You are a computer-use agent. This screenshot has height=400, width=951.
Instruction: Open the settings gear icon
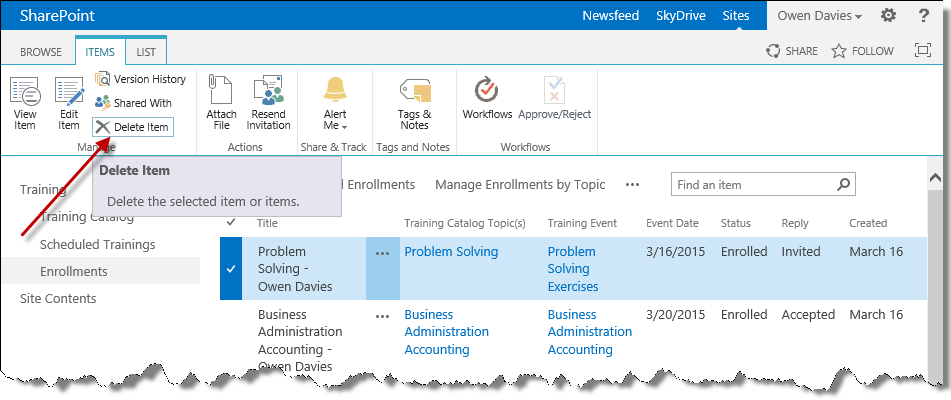pos(889,16)
